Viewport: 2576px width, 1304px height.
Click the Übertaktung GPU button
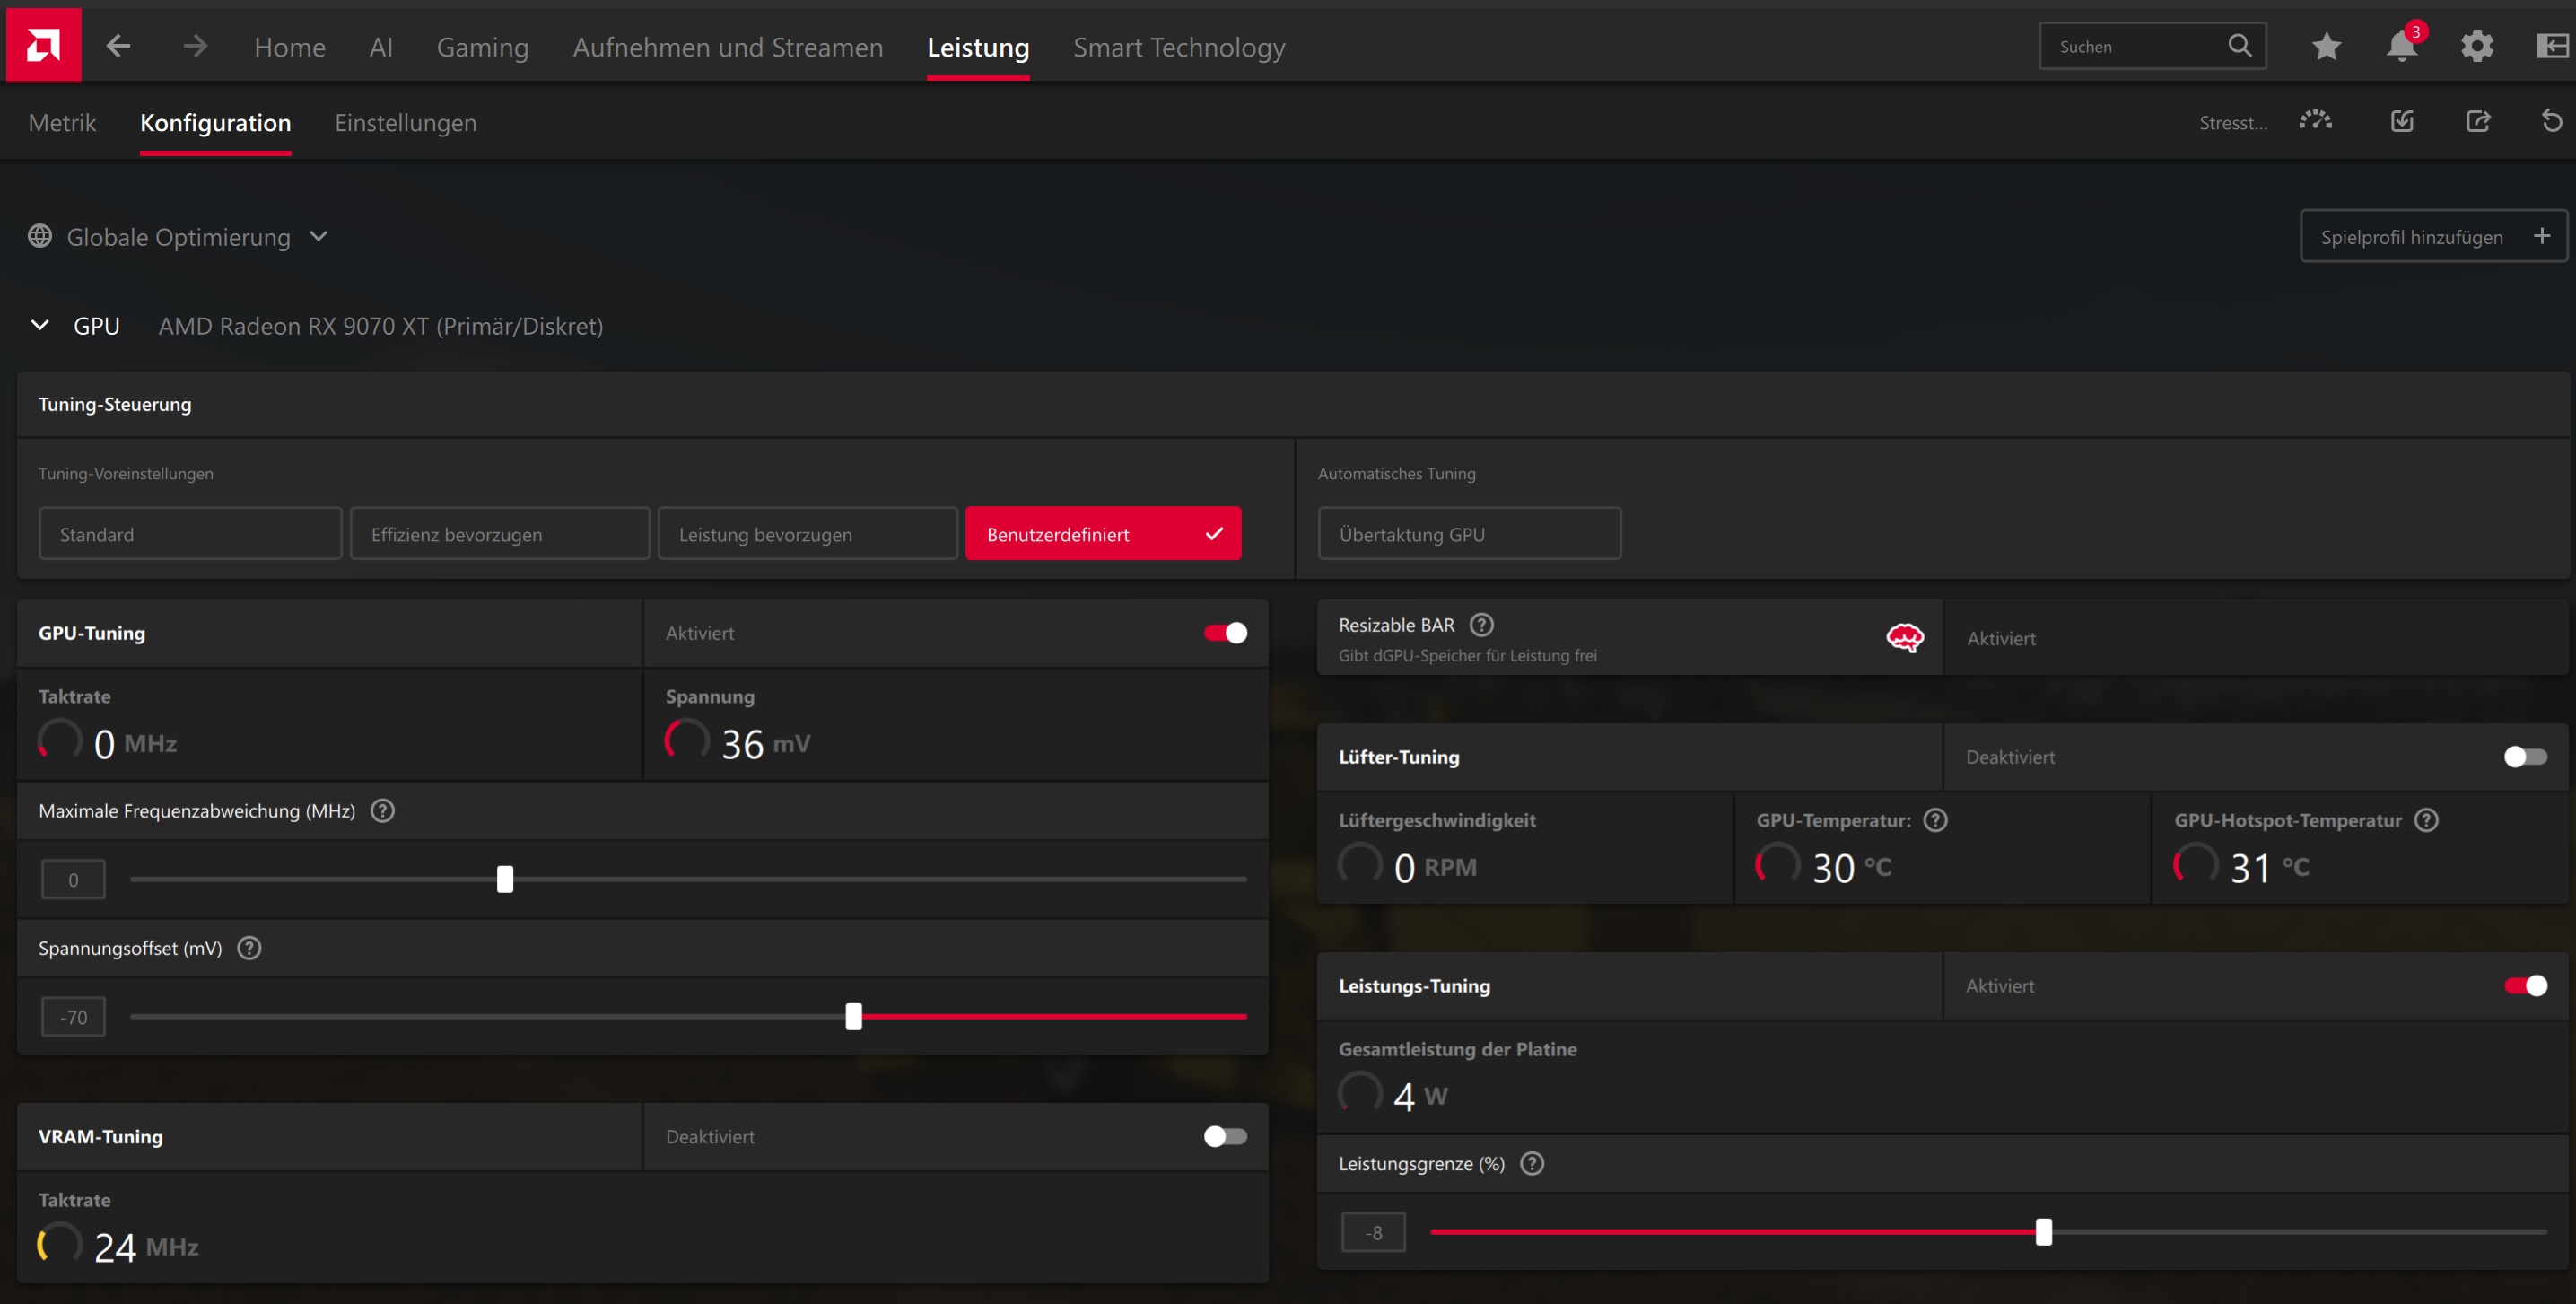(x=1469, y=534)
